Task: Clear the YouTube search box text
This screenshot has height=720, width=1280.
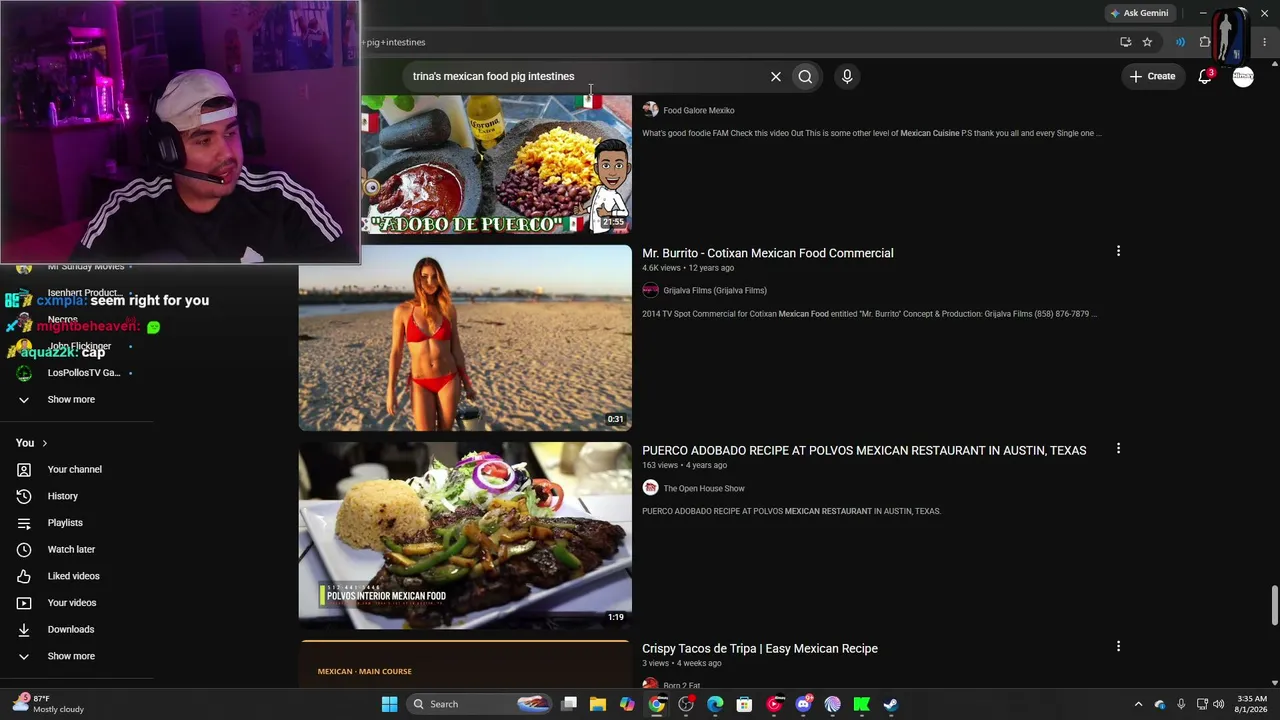Action: (775, 76)
